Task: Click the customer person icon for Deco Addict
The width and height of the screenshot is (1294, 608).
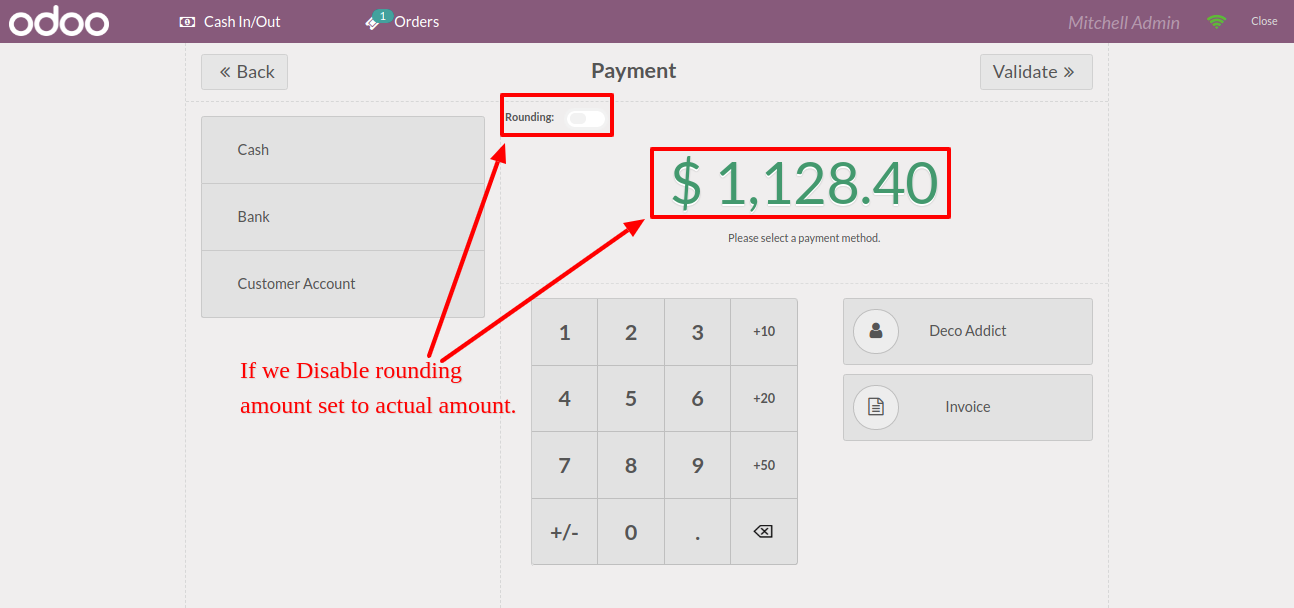Action: [x=876, y=331]
